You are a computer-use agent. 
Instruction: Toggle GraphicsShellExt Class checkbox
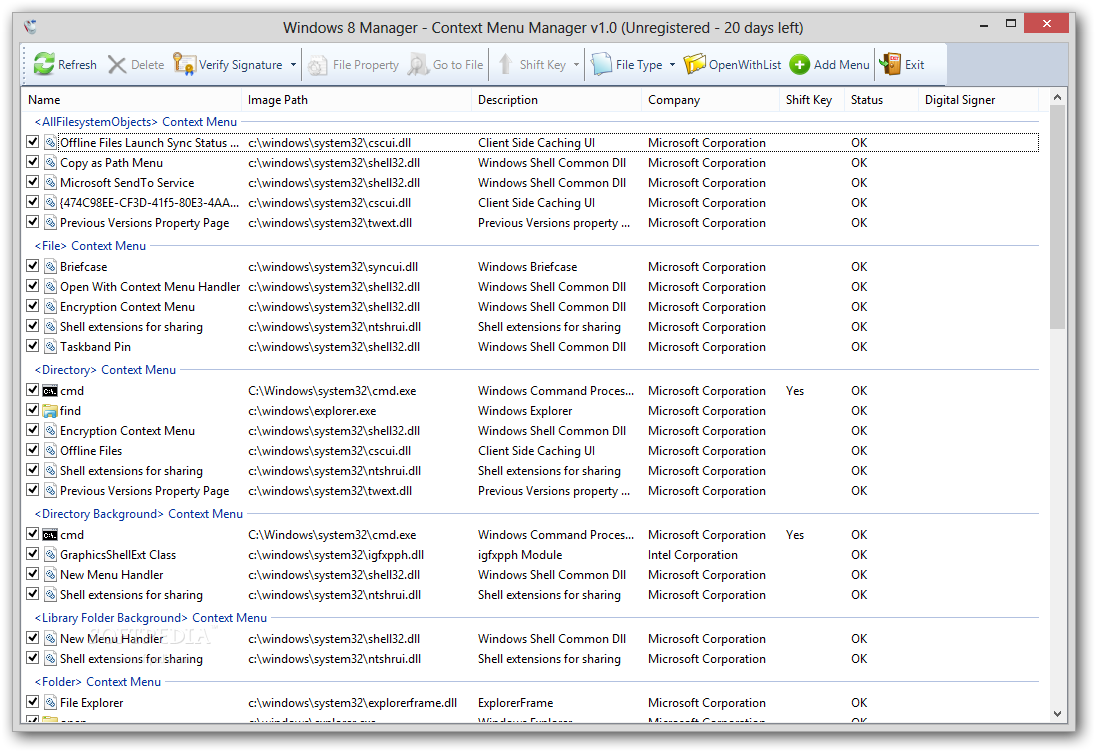(x=32, y=554)
